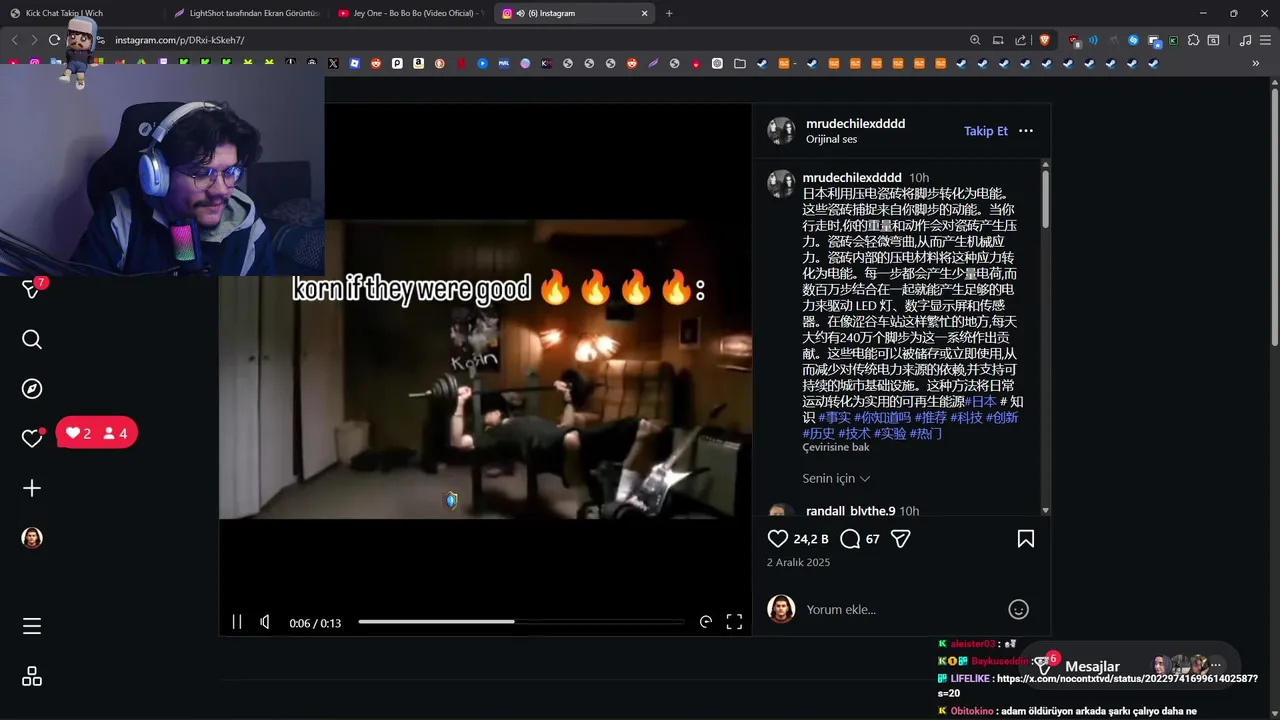This screenshot has height=720, width=1280.
Task: Click red notification bubble with 2 likes
Action: pos(97,433)
